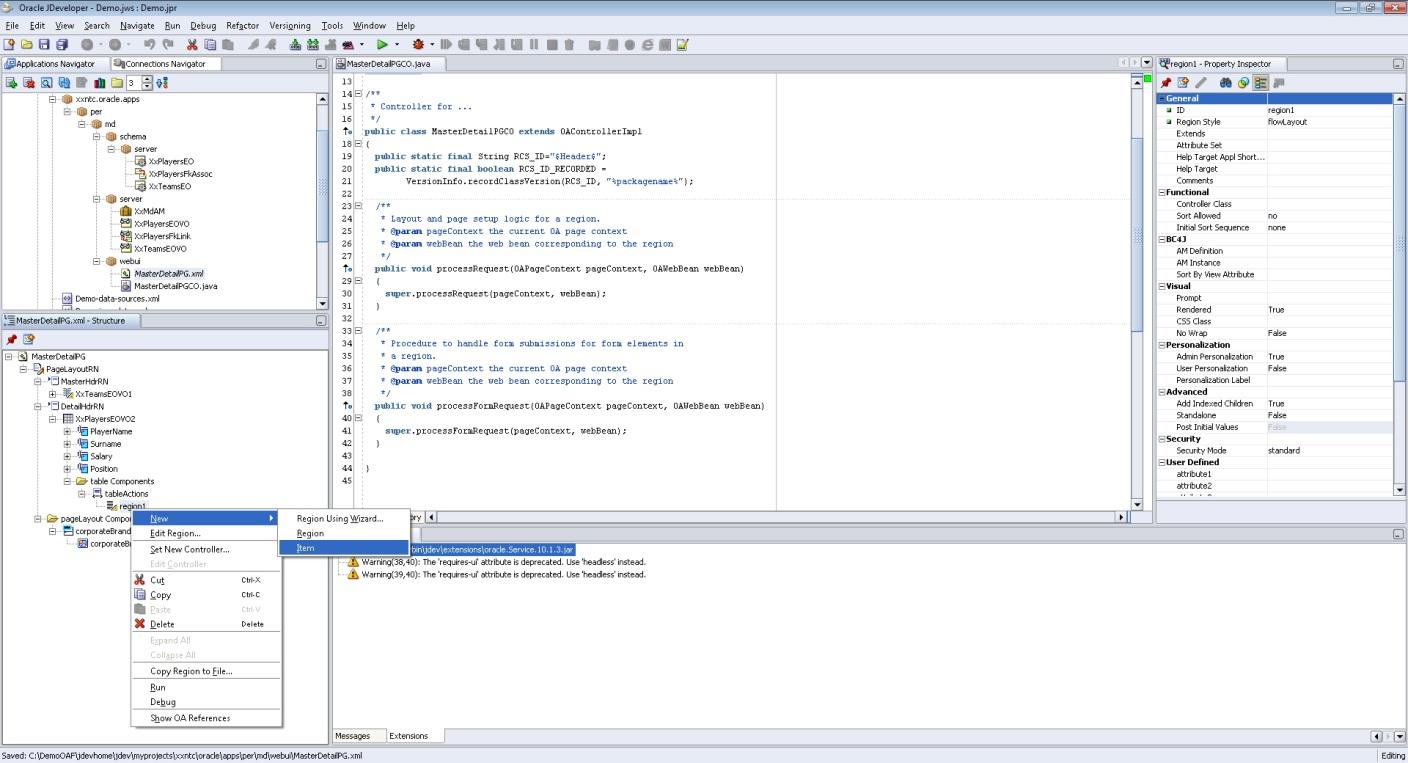The height and width of the screenshot is (763, 1408).
Task: Choose Region Using Wizard from submenu
Action: click(x=343, y=518)
